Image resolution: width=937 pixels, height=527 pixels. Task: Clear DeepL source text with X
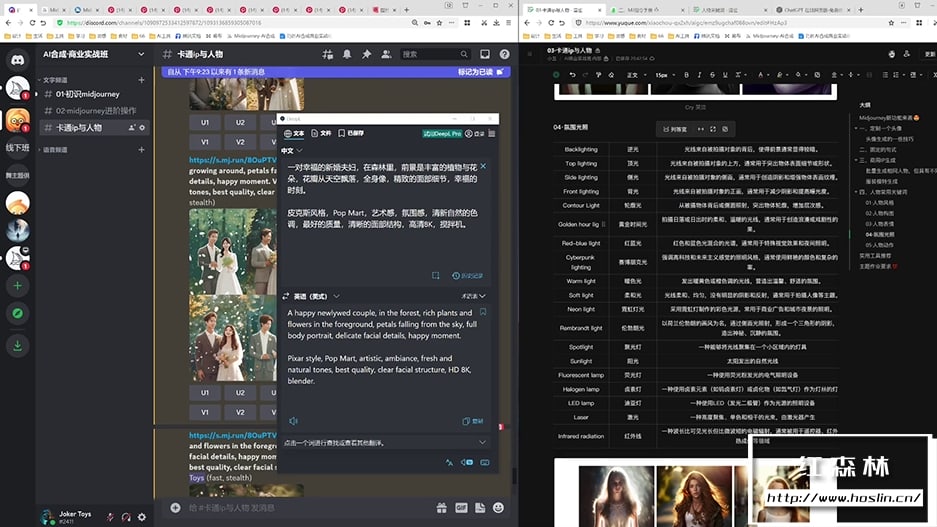483,167
